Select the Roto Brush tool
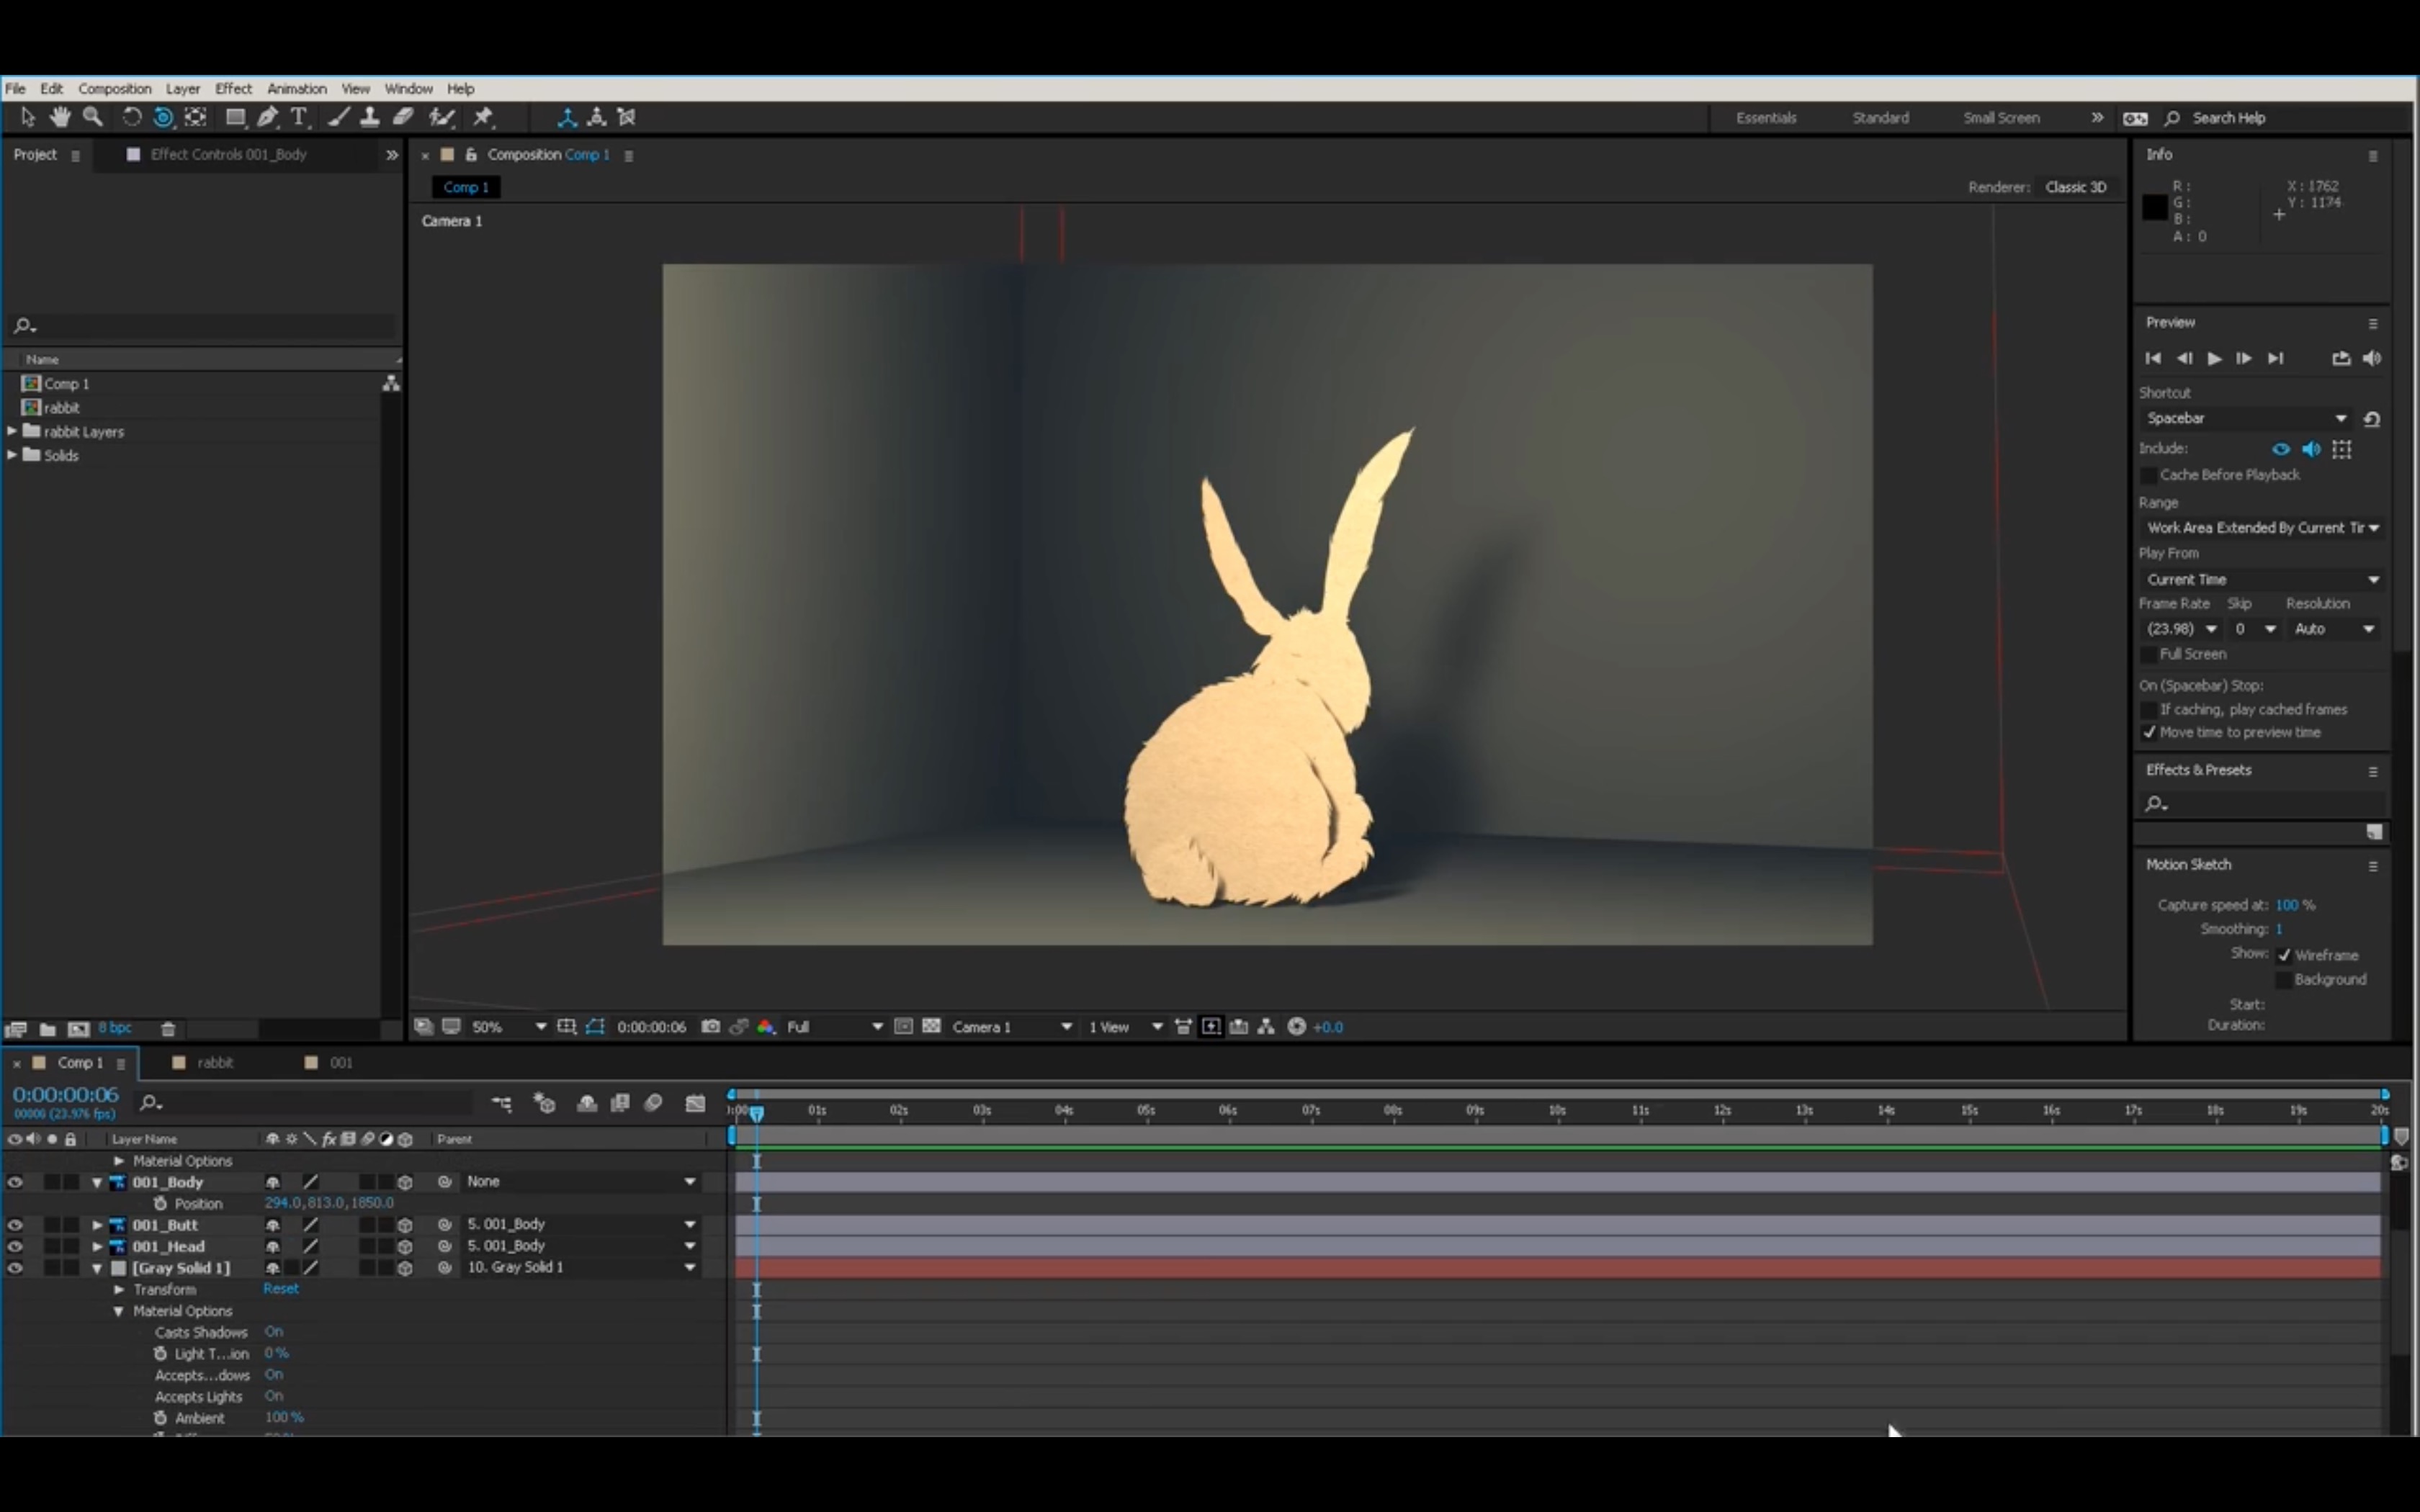 coord(441,117)
